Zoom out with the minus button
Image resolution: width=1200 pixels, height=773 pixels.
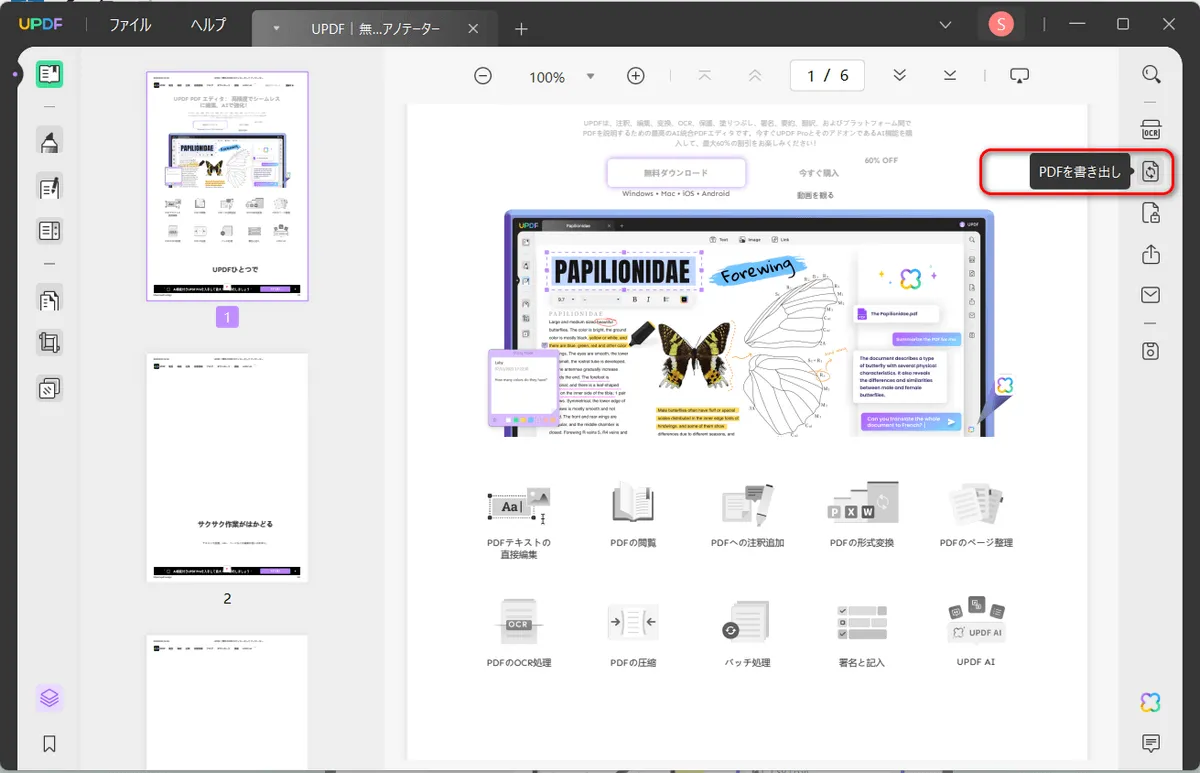483,76
